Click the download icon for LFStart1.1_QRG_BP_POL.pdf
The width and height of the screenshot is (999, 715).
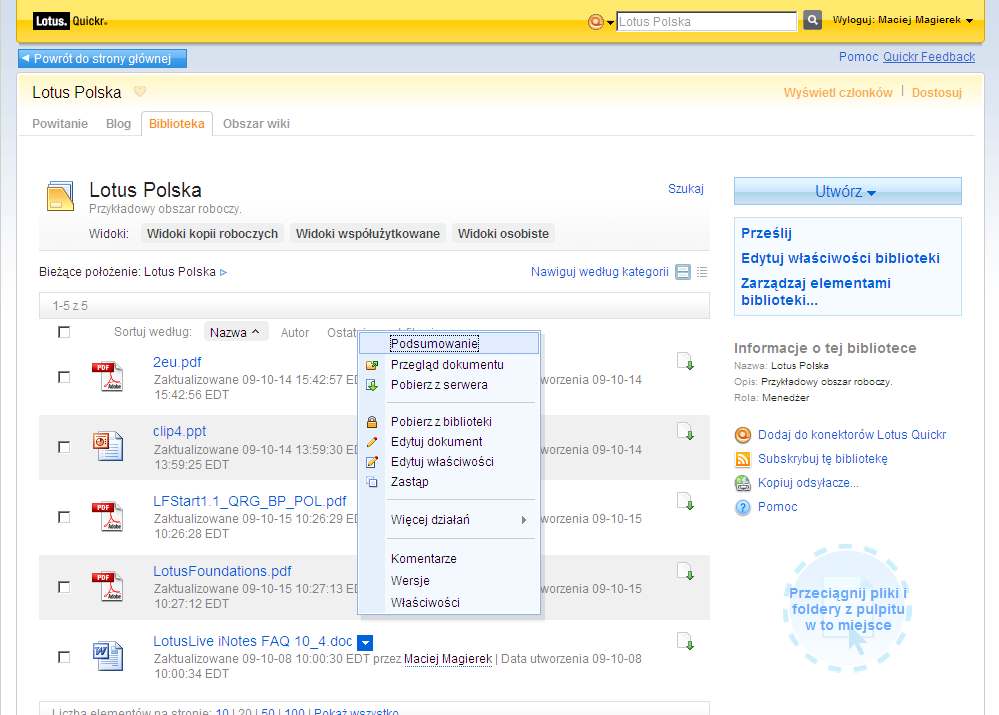(686, 502)
